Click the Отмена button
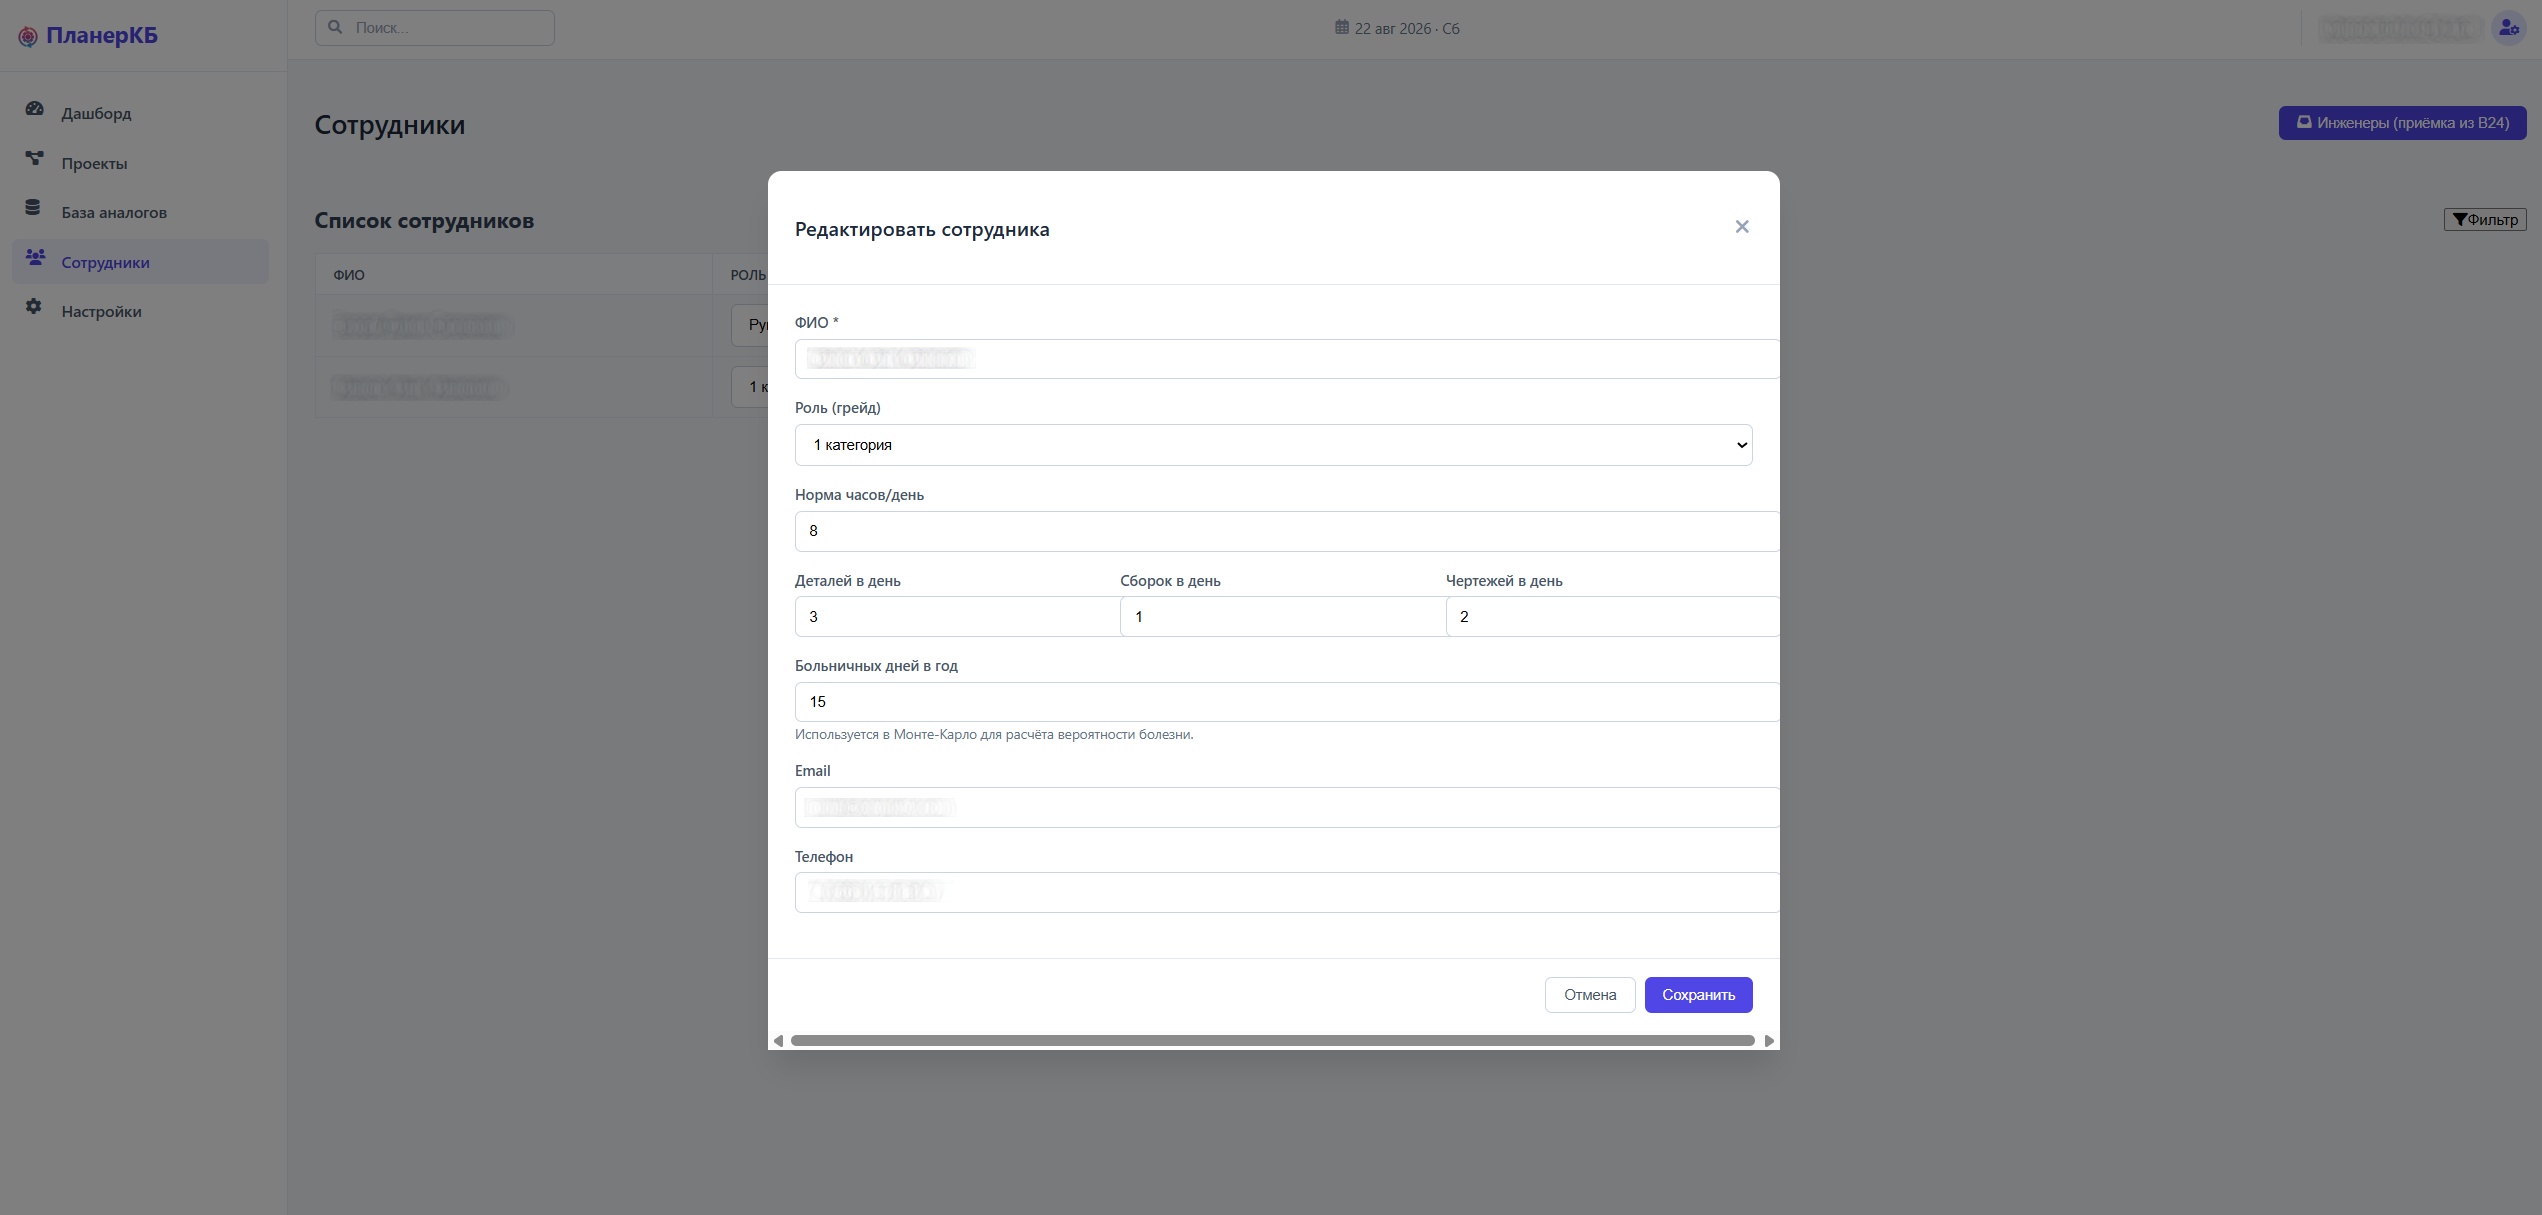Screen dimensions: 2542x1215 click(x=1590, y=995)
